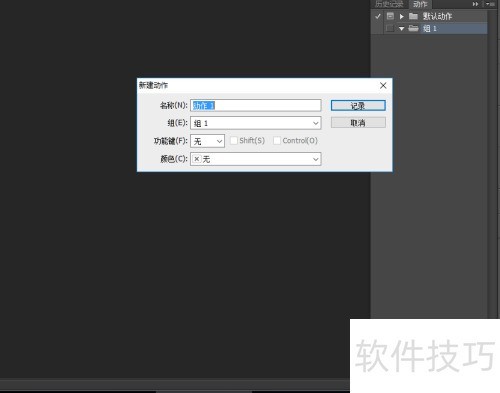This screenshot has height=393, width=500.
Task: Toggle the dialog box icon for 默认动作
Action: 390,16
